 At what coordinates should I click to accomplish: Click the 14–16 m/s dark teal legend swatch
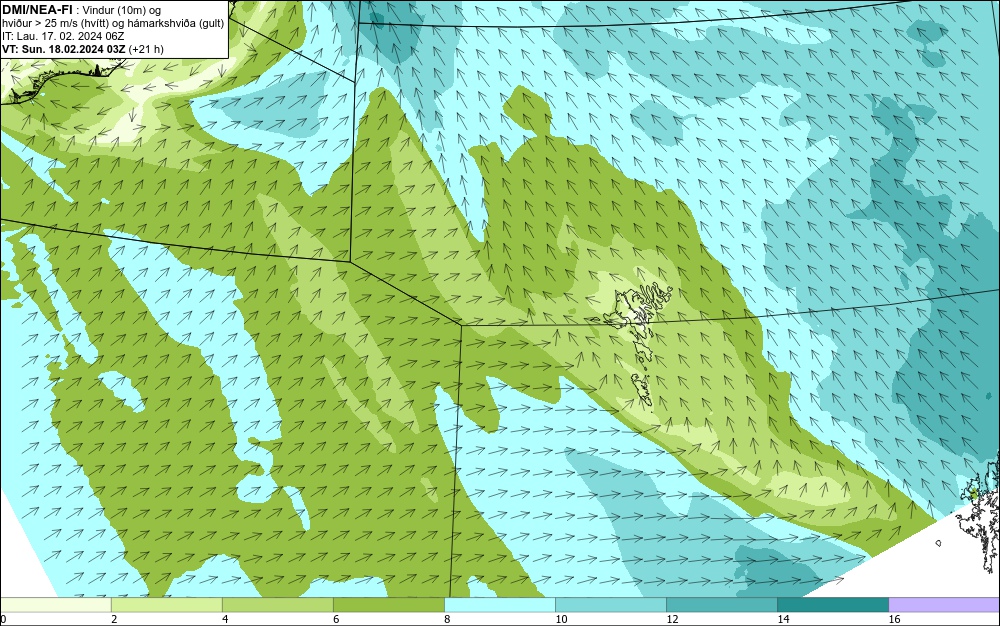(832, 604)
